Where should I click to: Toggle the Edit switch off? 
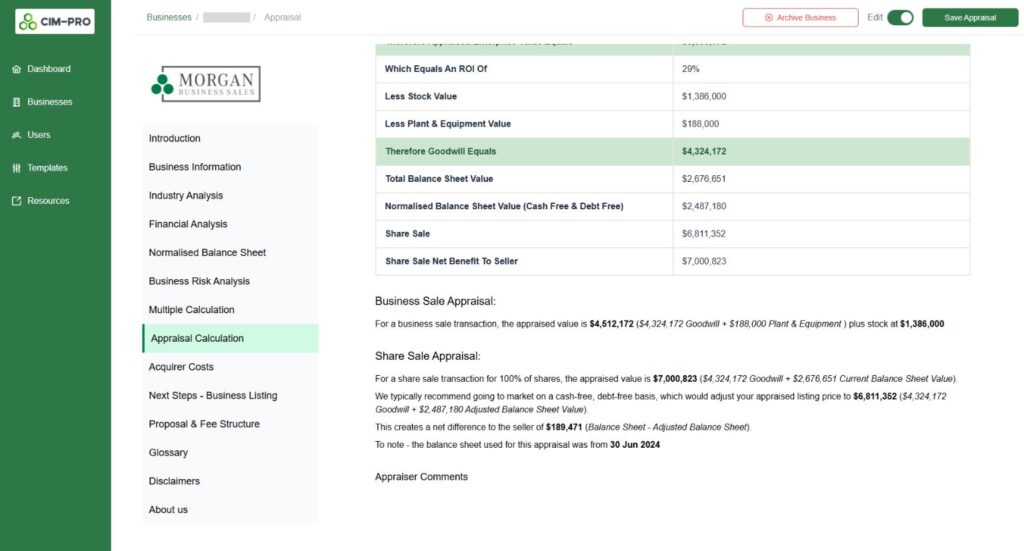click(900, 18)
